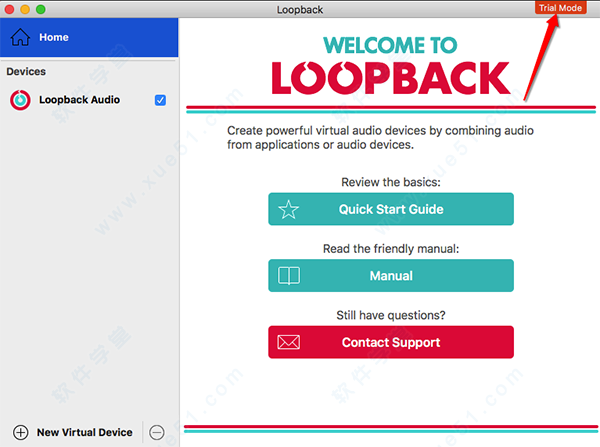Image resolution: width=600 pixels, height=447 pixels.
Task: Uncheck the Loopback Audio enabled checkbox
Action: click(x=160, y=100)
